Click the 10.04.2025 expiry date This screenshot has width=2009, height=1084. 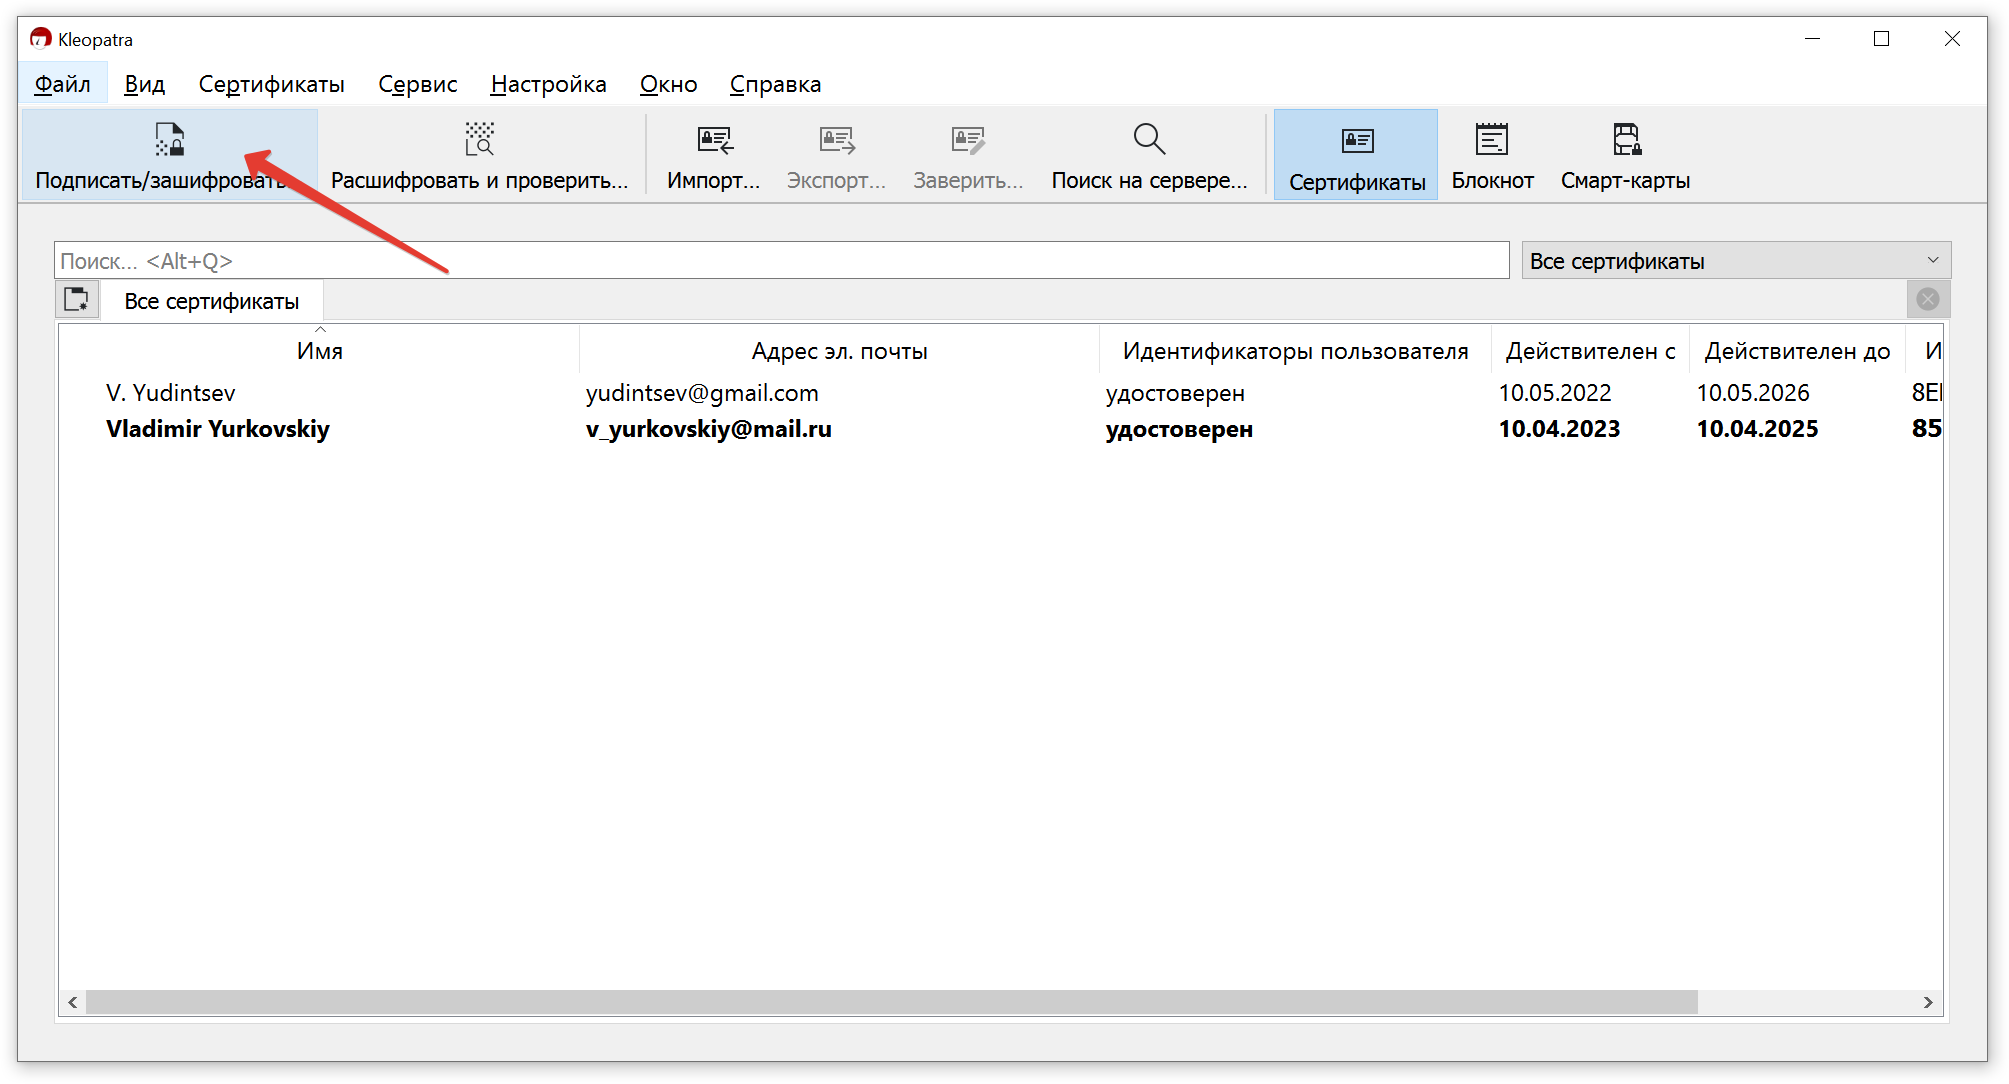(1757, 429)
